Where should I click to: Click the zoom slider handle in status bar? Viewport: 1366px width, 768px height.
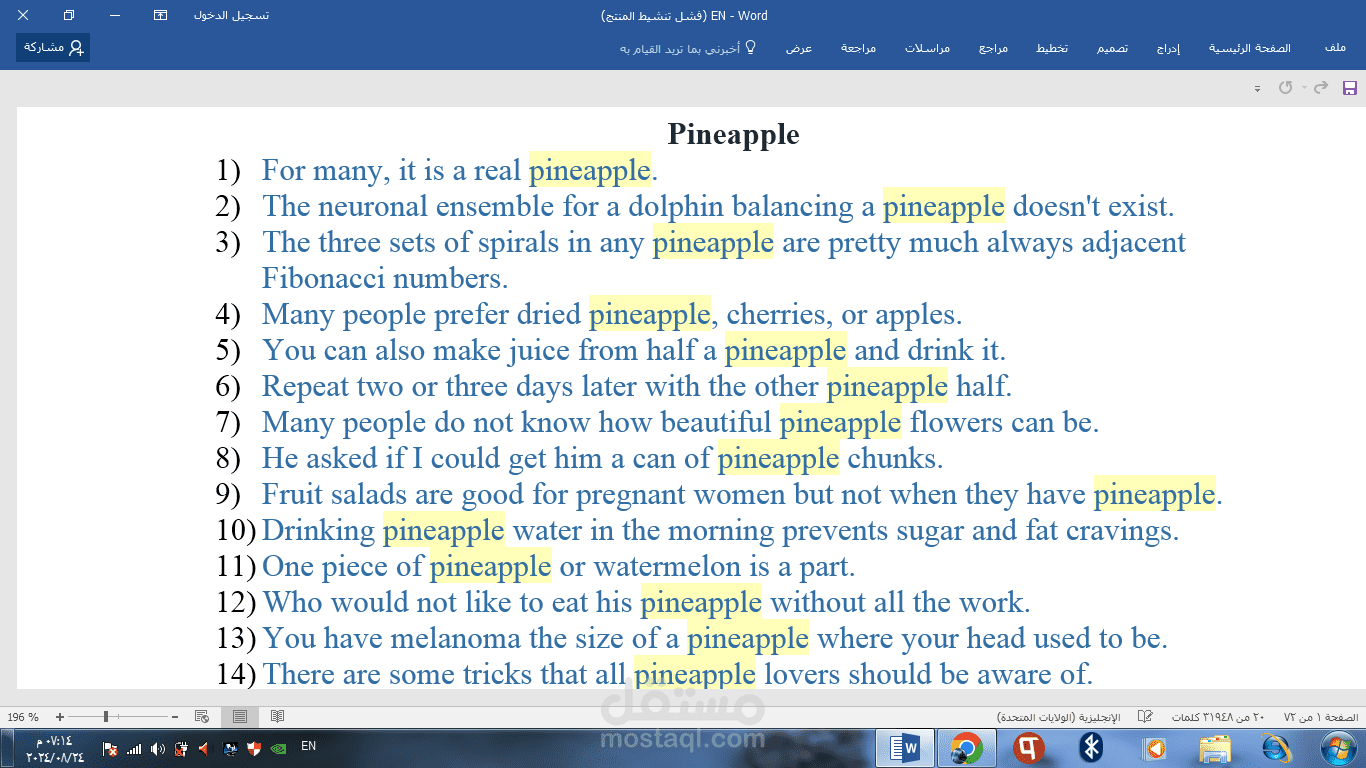(x=106, y=717)
